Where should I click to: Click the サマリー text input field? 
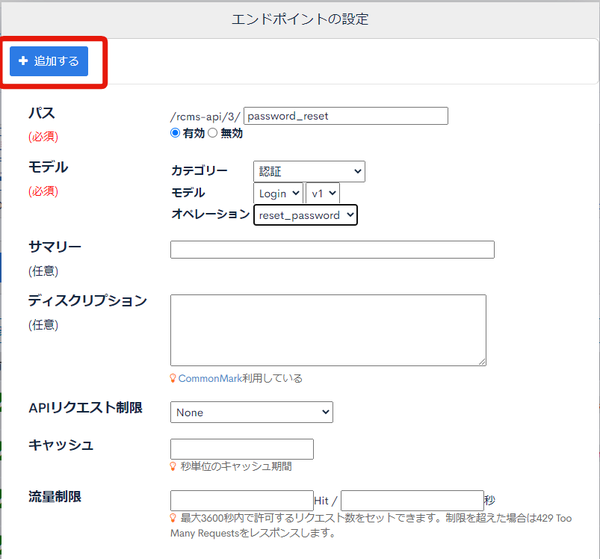point(332,249)
